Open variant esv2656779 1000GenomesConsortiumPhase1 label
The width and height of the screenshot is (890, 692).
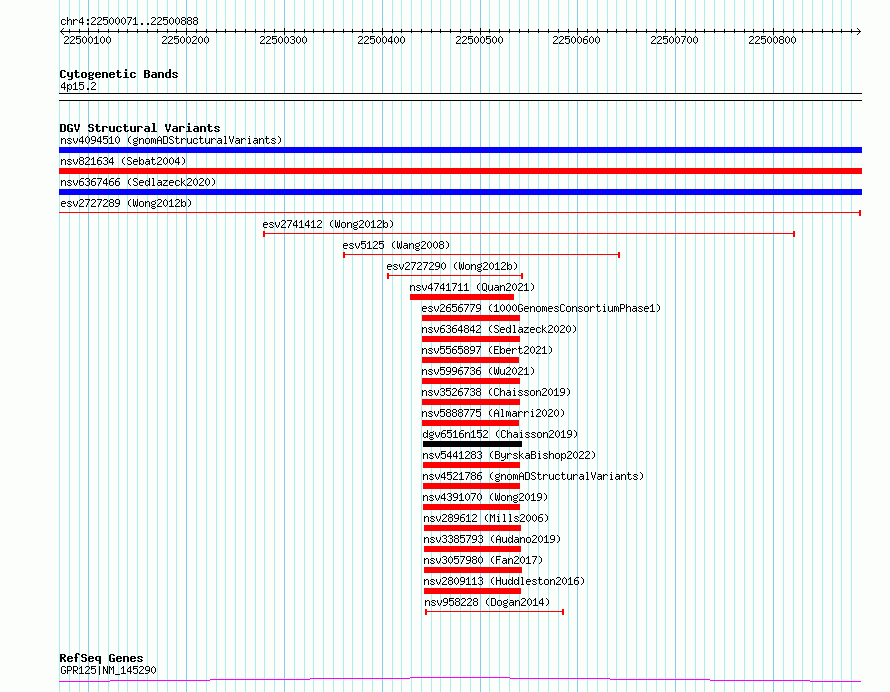point(541,308)
